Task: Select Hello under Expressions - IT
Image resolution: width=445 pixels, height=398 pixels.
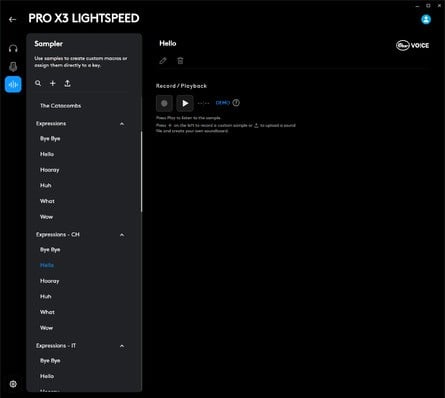Action: 47,376
